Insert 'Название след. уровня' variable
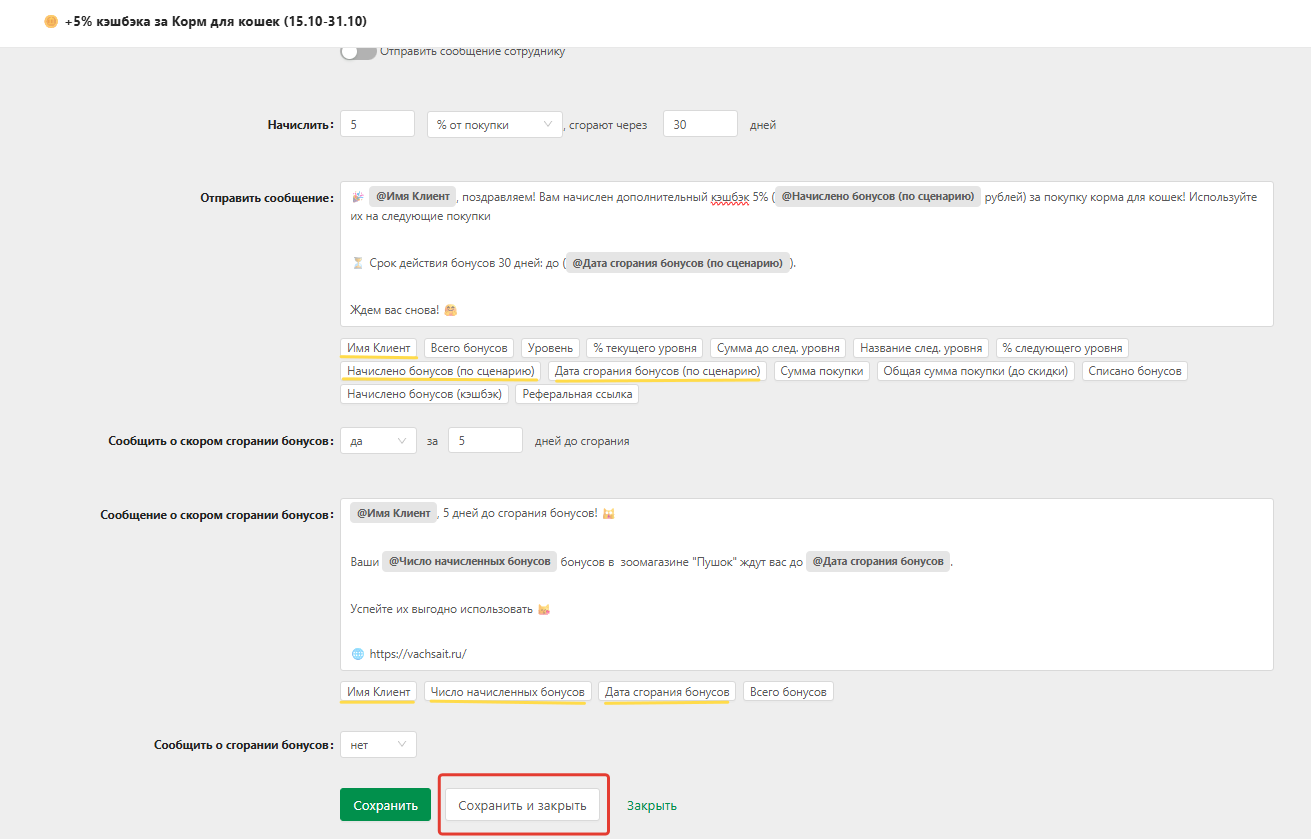The width and height of the screenshot is (1311, 839). (921, 348)
